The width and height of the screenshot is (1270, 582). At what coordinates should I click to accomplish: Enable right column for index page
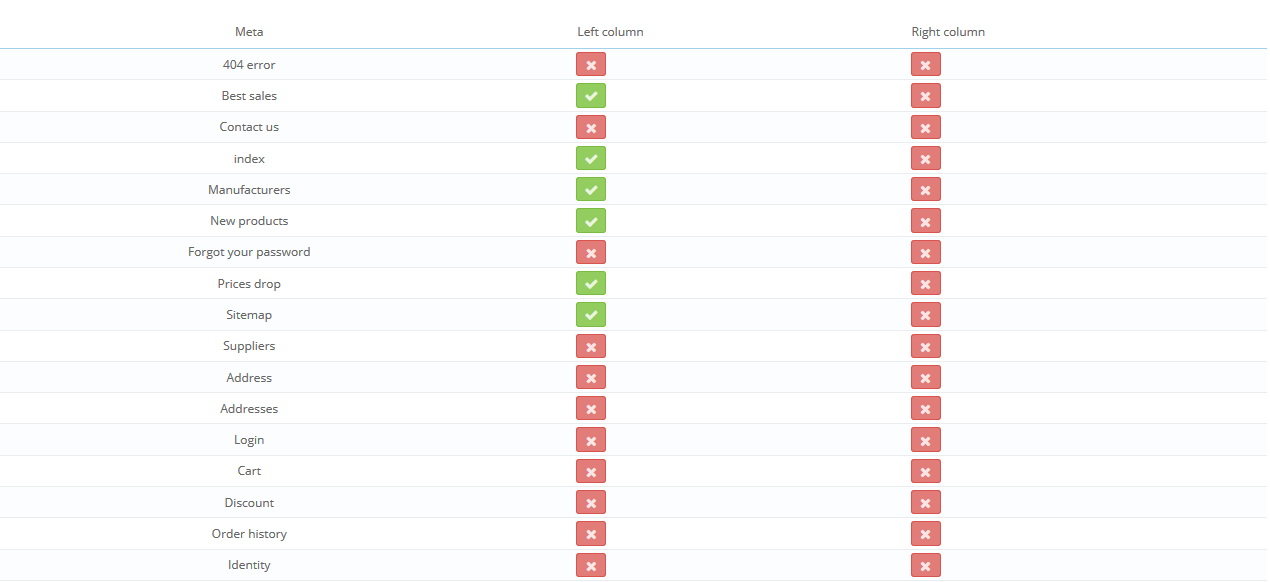pyautogui.click(x=926, y=159)
